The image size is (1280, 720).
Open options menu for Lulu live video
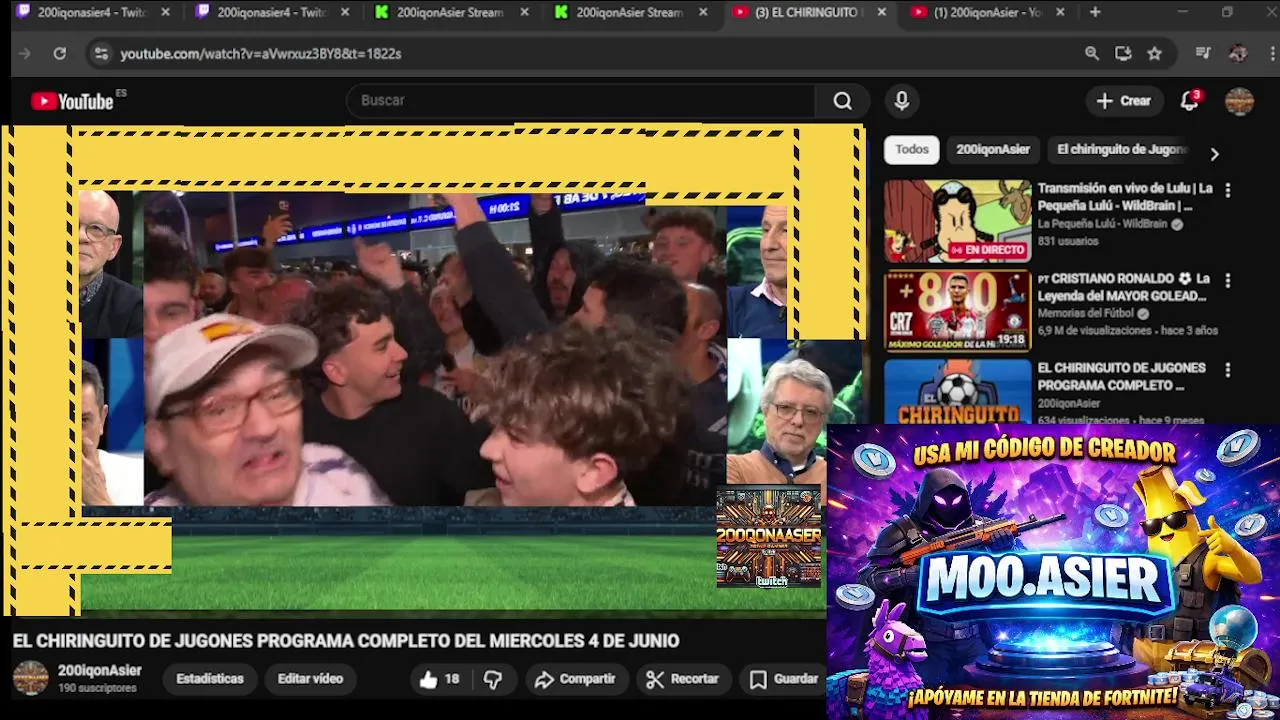(1228, 190)
